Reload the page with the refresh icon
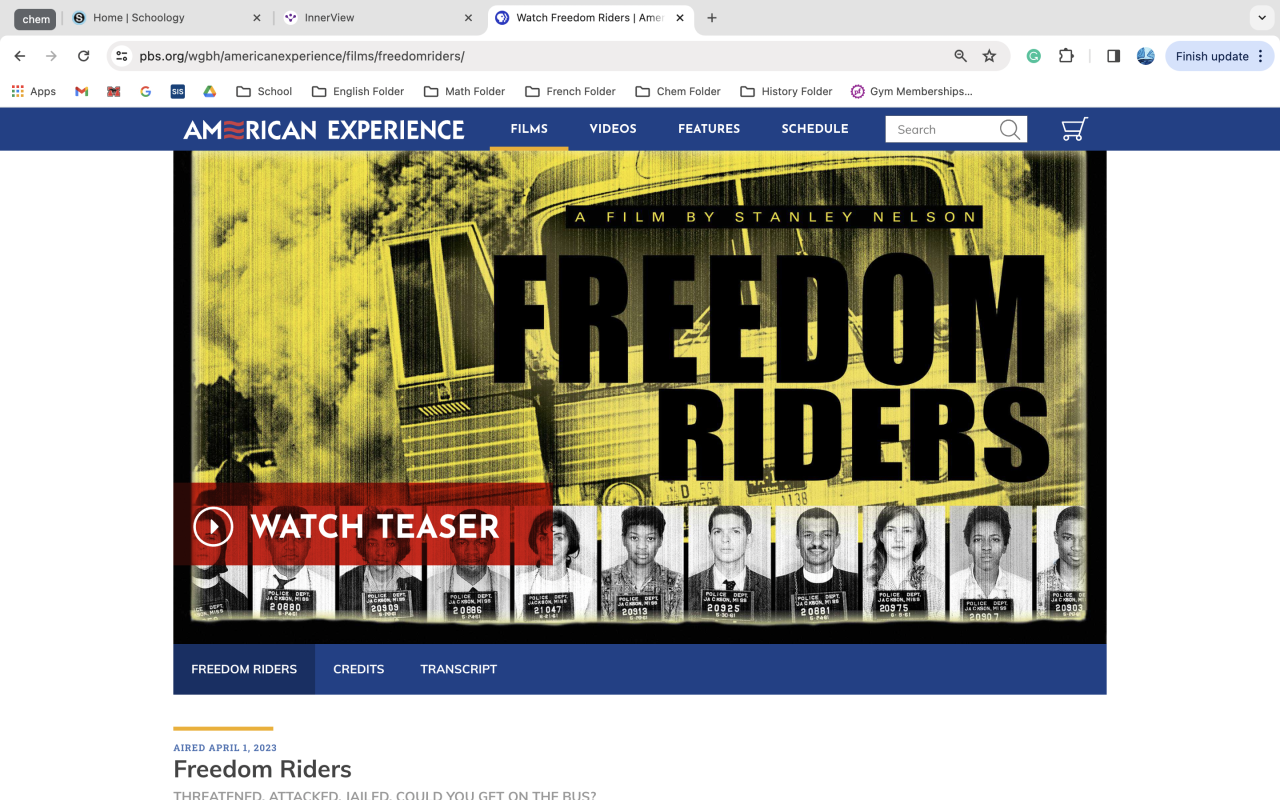1280x800 pixels. (84, 56)
